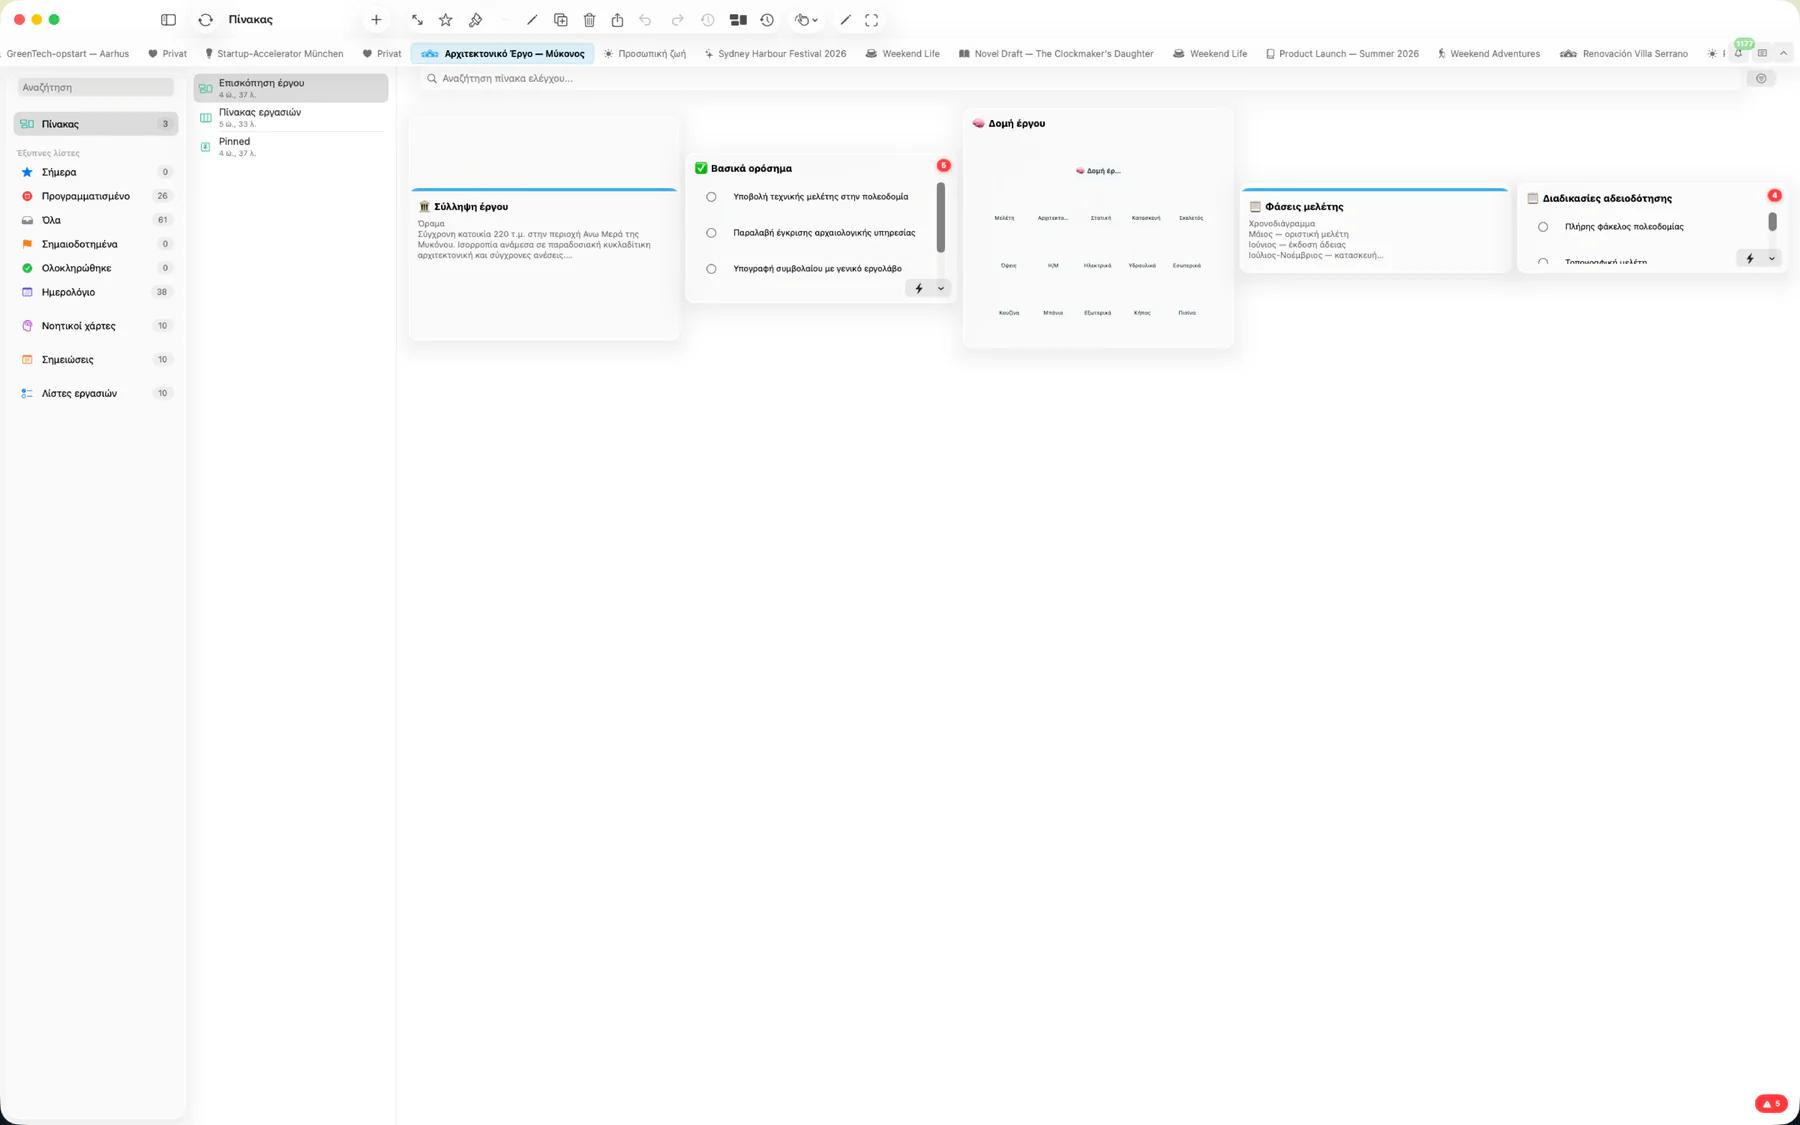Click lightning icon on Βασικά ορόσημα card
Viewport: 1800px width, 1125px height.
pyautogui.click(x=919, y=288)
